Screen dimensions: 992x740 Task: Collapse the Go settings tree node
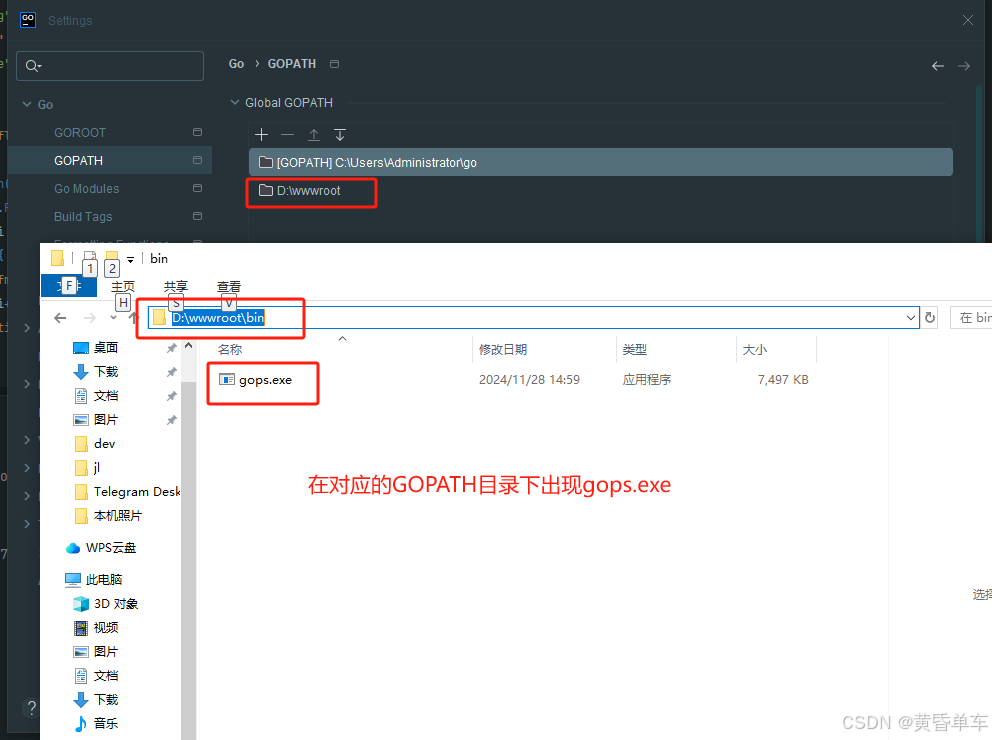(x=27, y=104)
